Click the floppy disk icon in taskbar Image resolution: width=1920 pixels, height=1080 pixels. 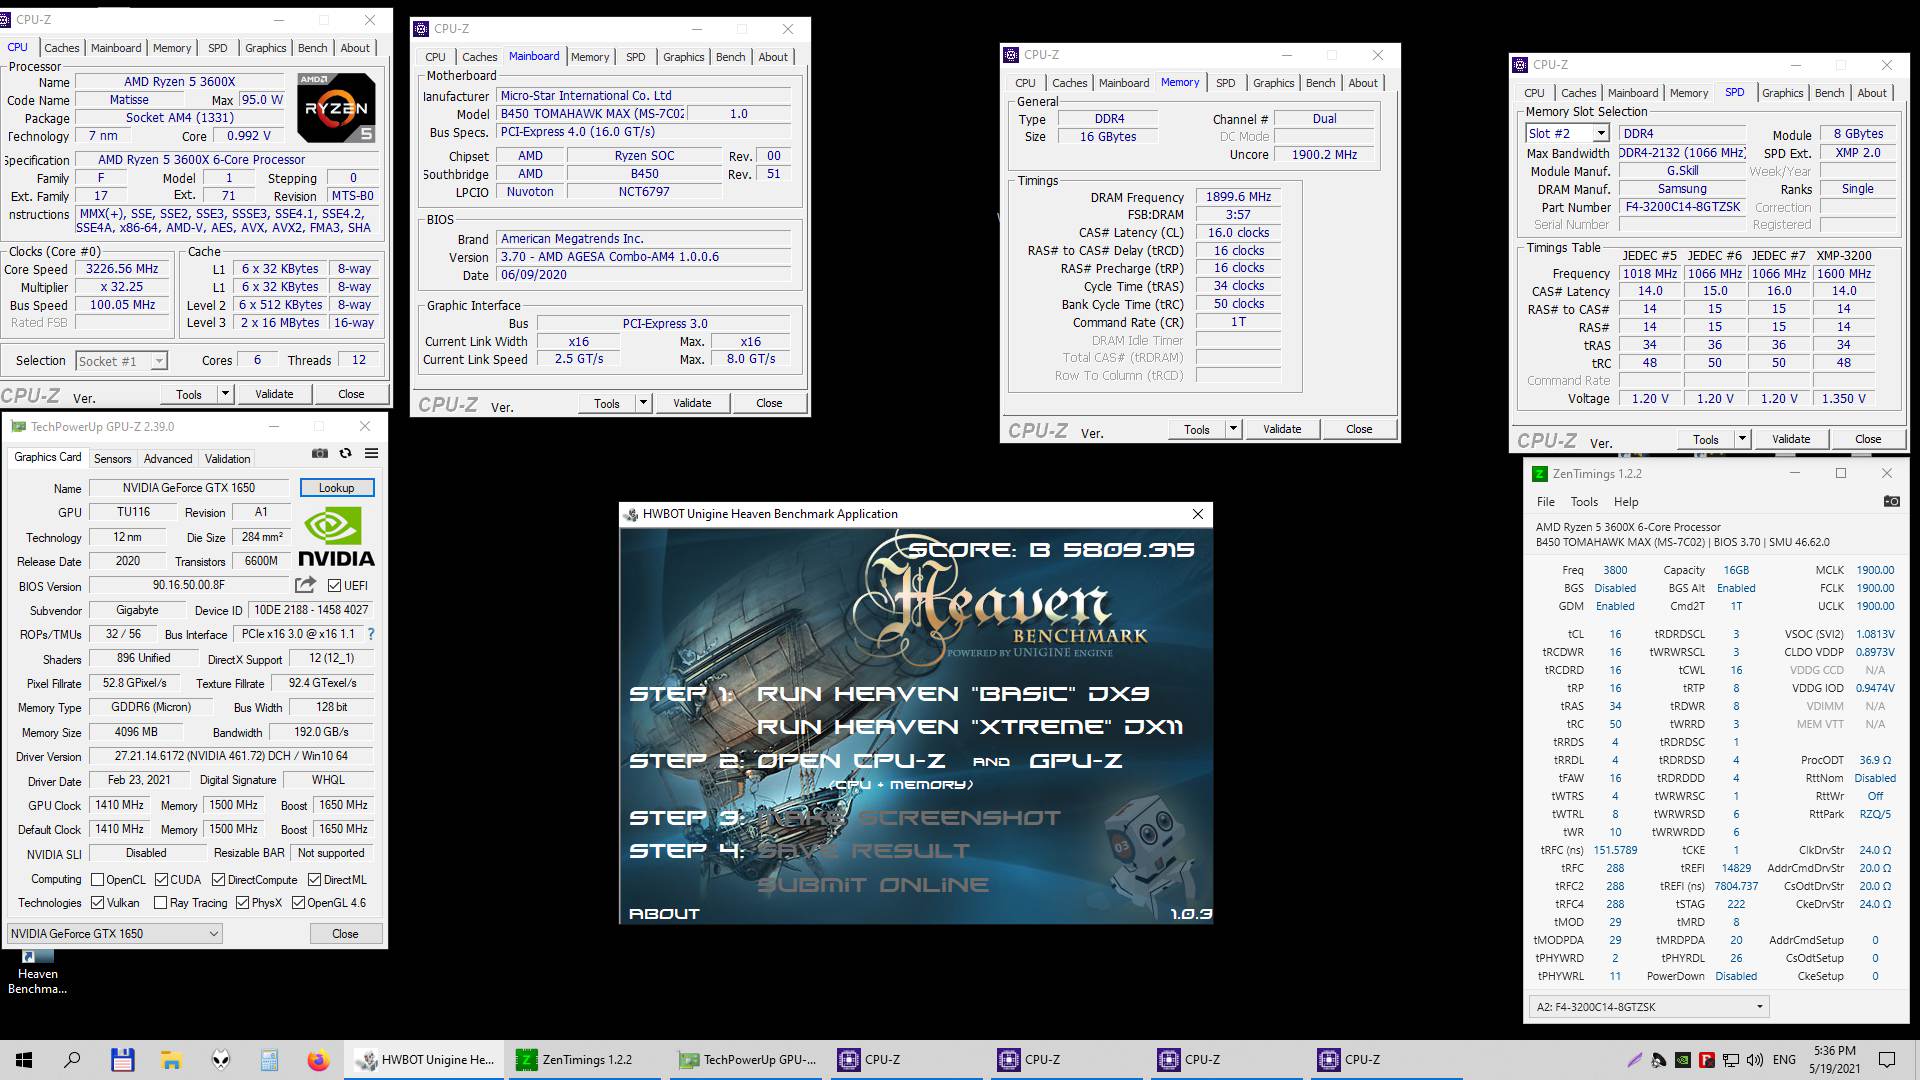tap(122, 1060)
